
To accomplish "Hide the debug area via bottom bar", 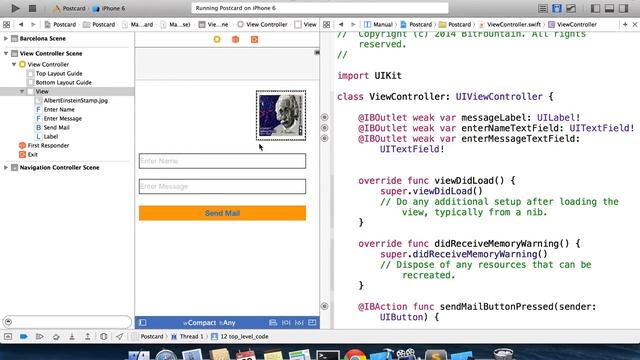I will pyautogui.click(x=8, y=336).
